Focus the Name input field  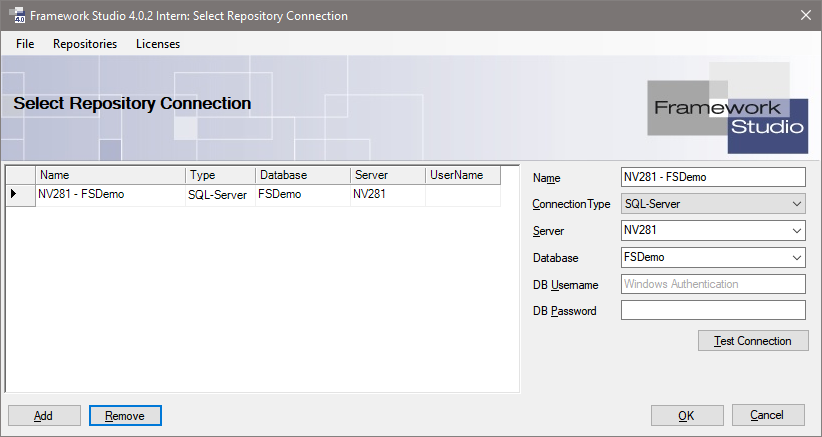tap(713, 177)
